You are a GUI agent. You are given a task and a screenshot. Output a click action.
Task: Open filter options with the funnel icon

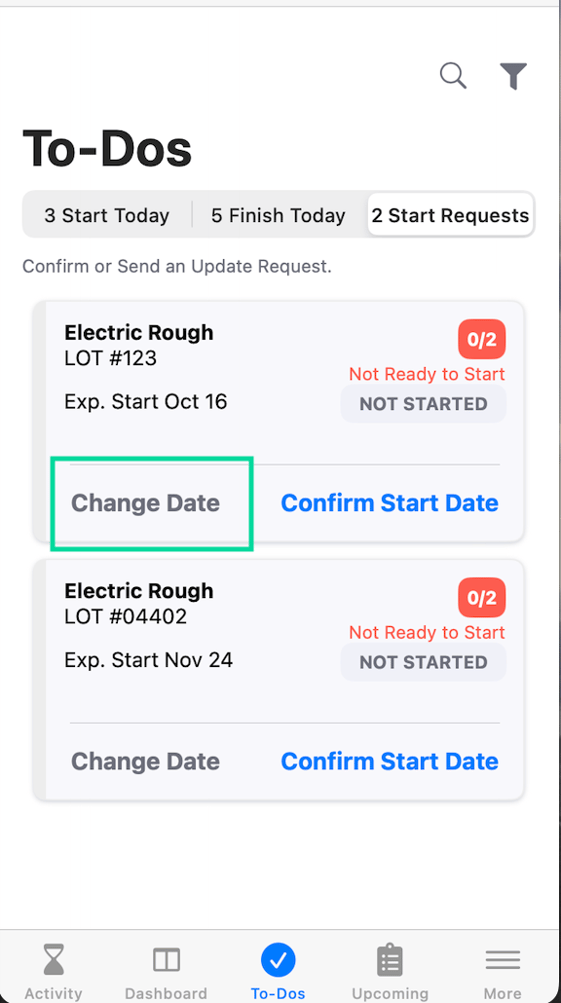[513, 76]
